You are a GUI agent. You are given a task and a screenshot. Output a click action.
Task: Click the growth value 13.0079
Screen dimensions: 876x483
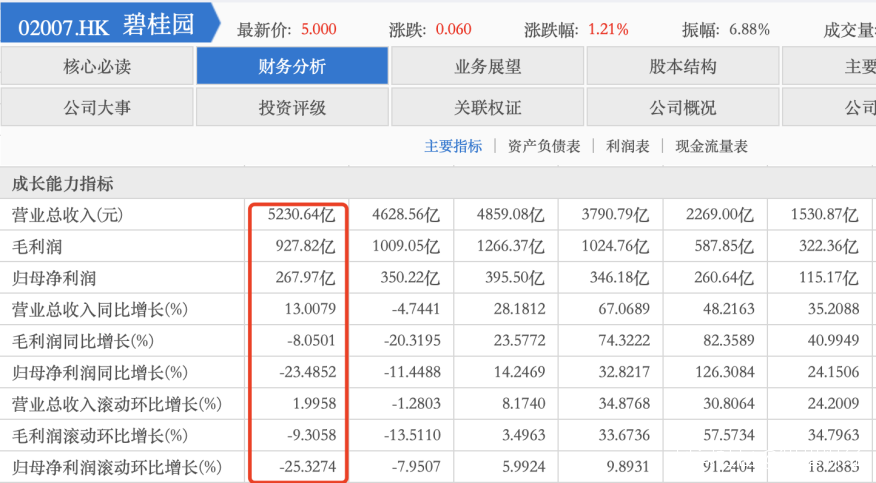point(310,309)
